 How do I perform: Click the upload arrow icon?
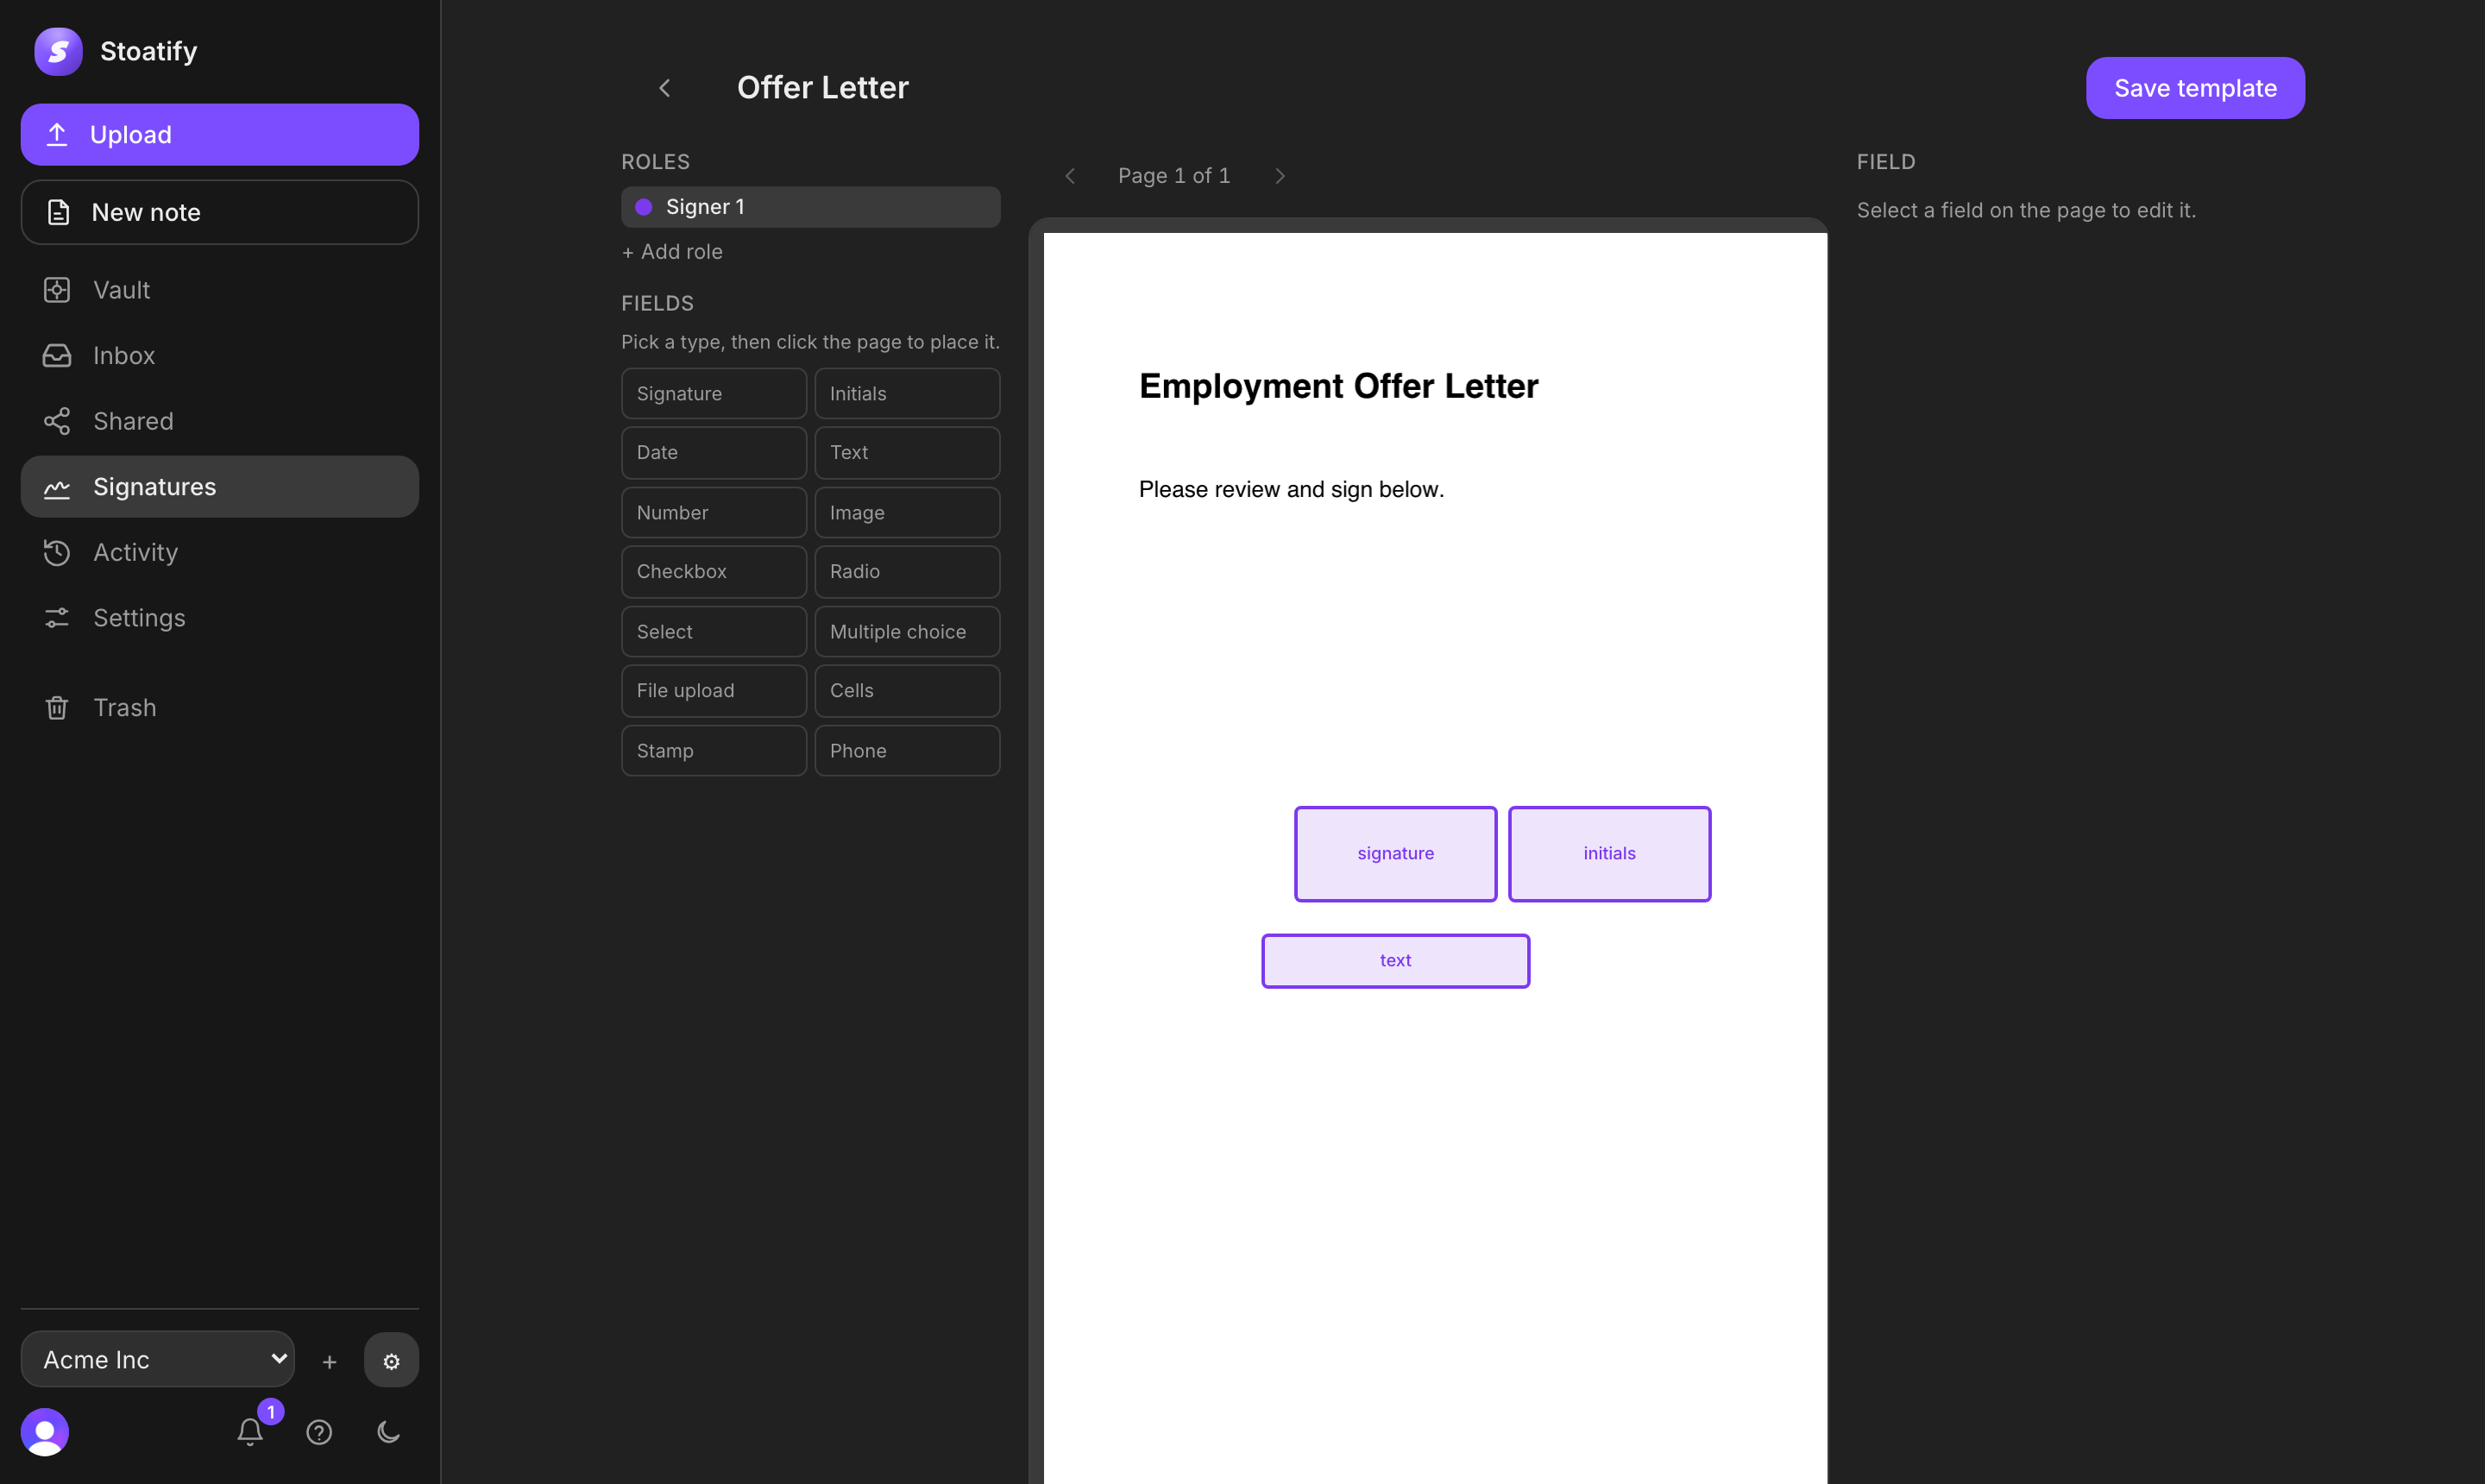coord(57,134)
